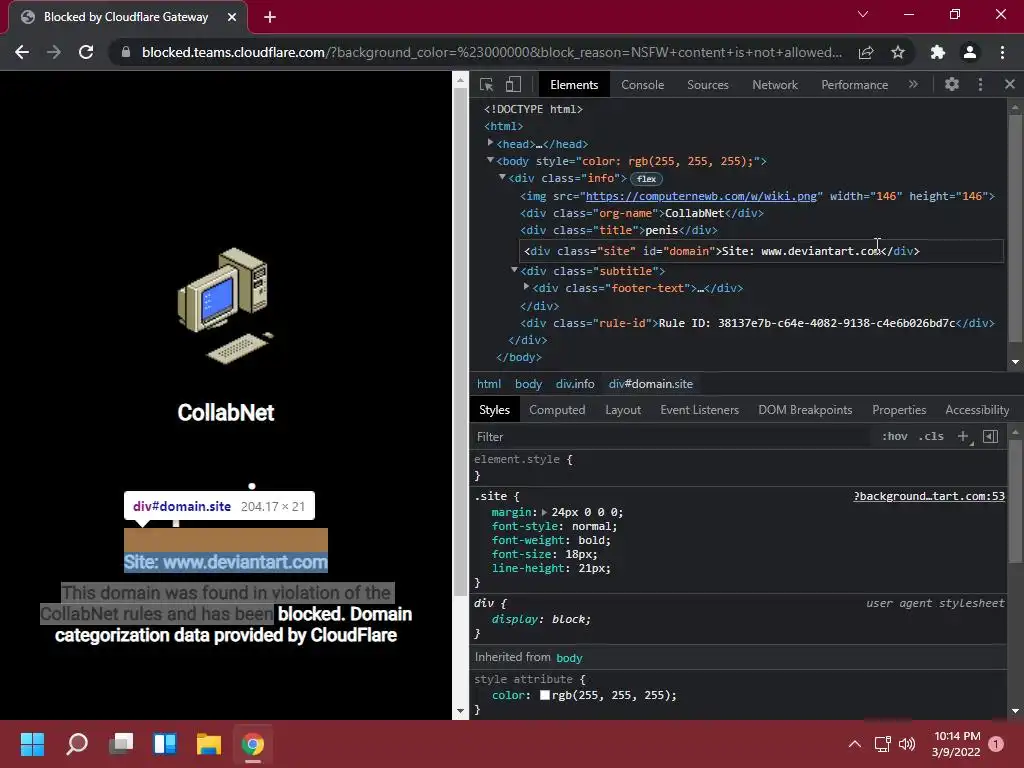Share this page icon in address bar
This screenshot has width=1024, height=768.
(866, 52)
